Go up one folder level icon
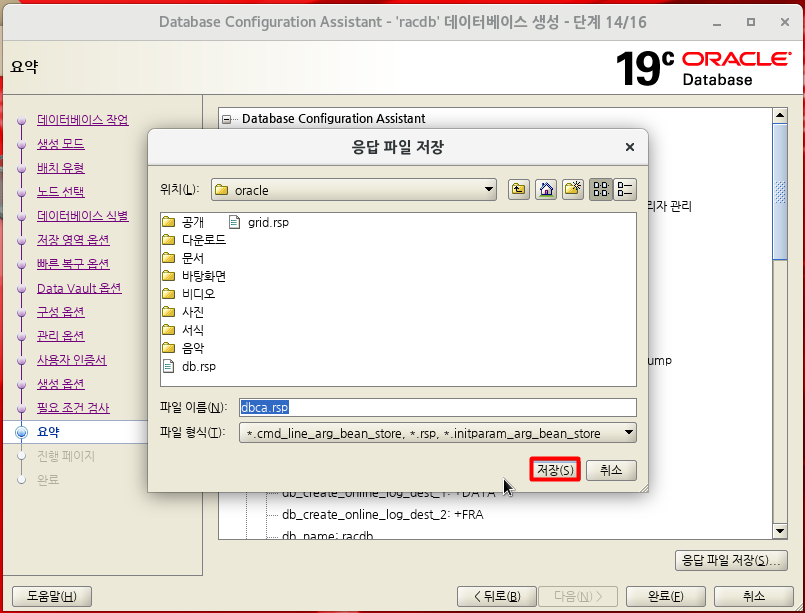The width and height of the screenshot is (805, 613). pyautogui.click(x=519, y=189)
